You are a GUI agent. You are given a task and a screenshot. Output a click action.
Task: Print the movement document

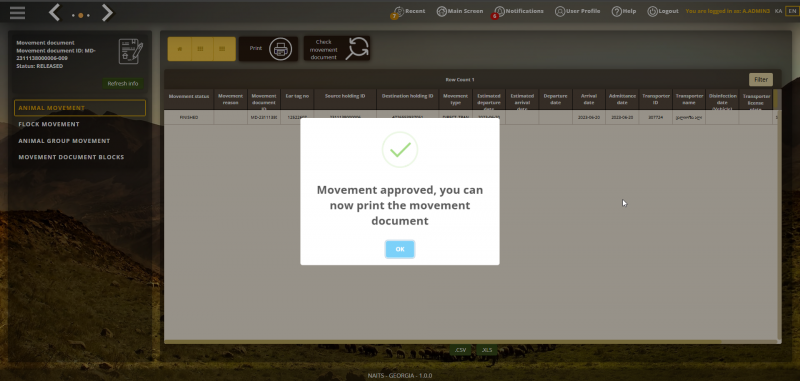click(268, 49)
